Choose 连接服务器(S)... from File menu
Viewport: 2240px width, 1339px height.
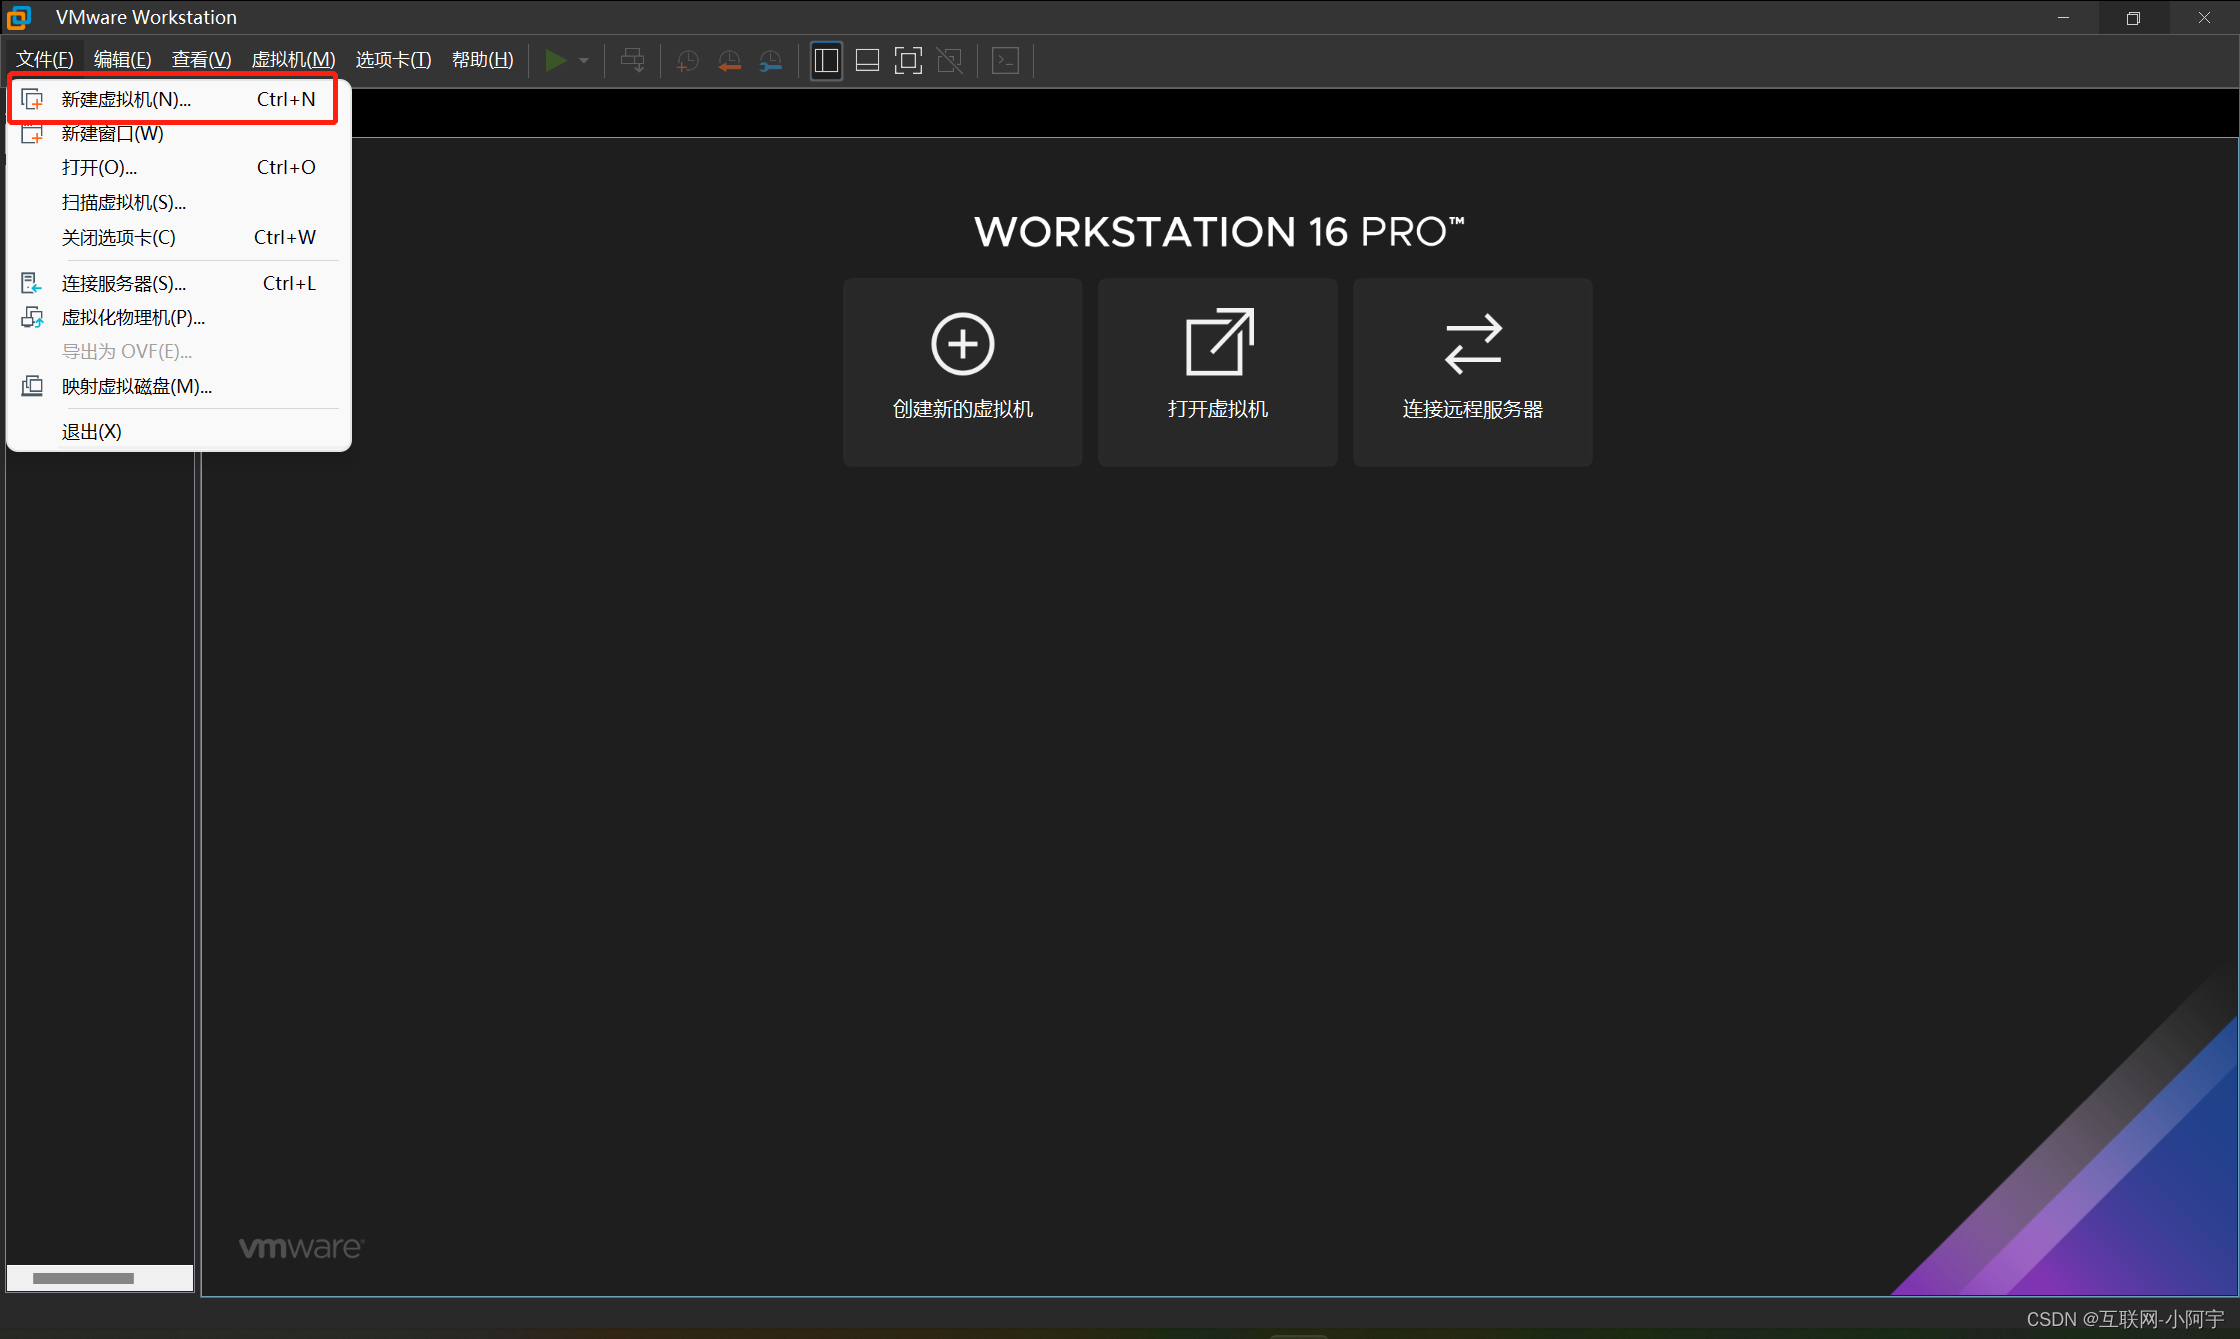click(x=124, y=283)
